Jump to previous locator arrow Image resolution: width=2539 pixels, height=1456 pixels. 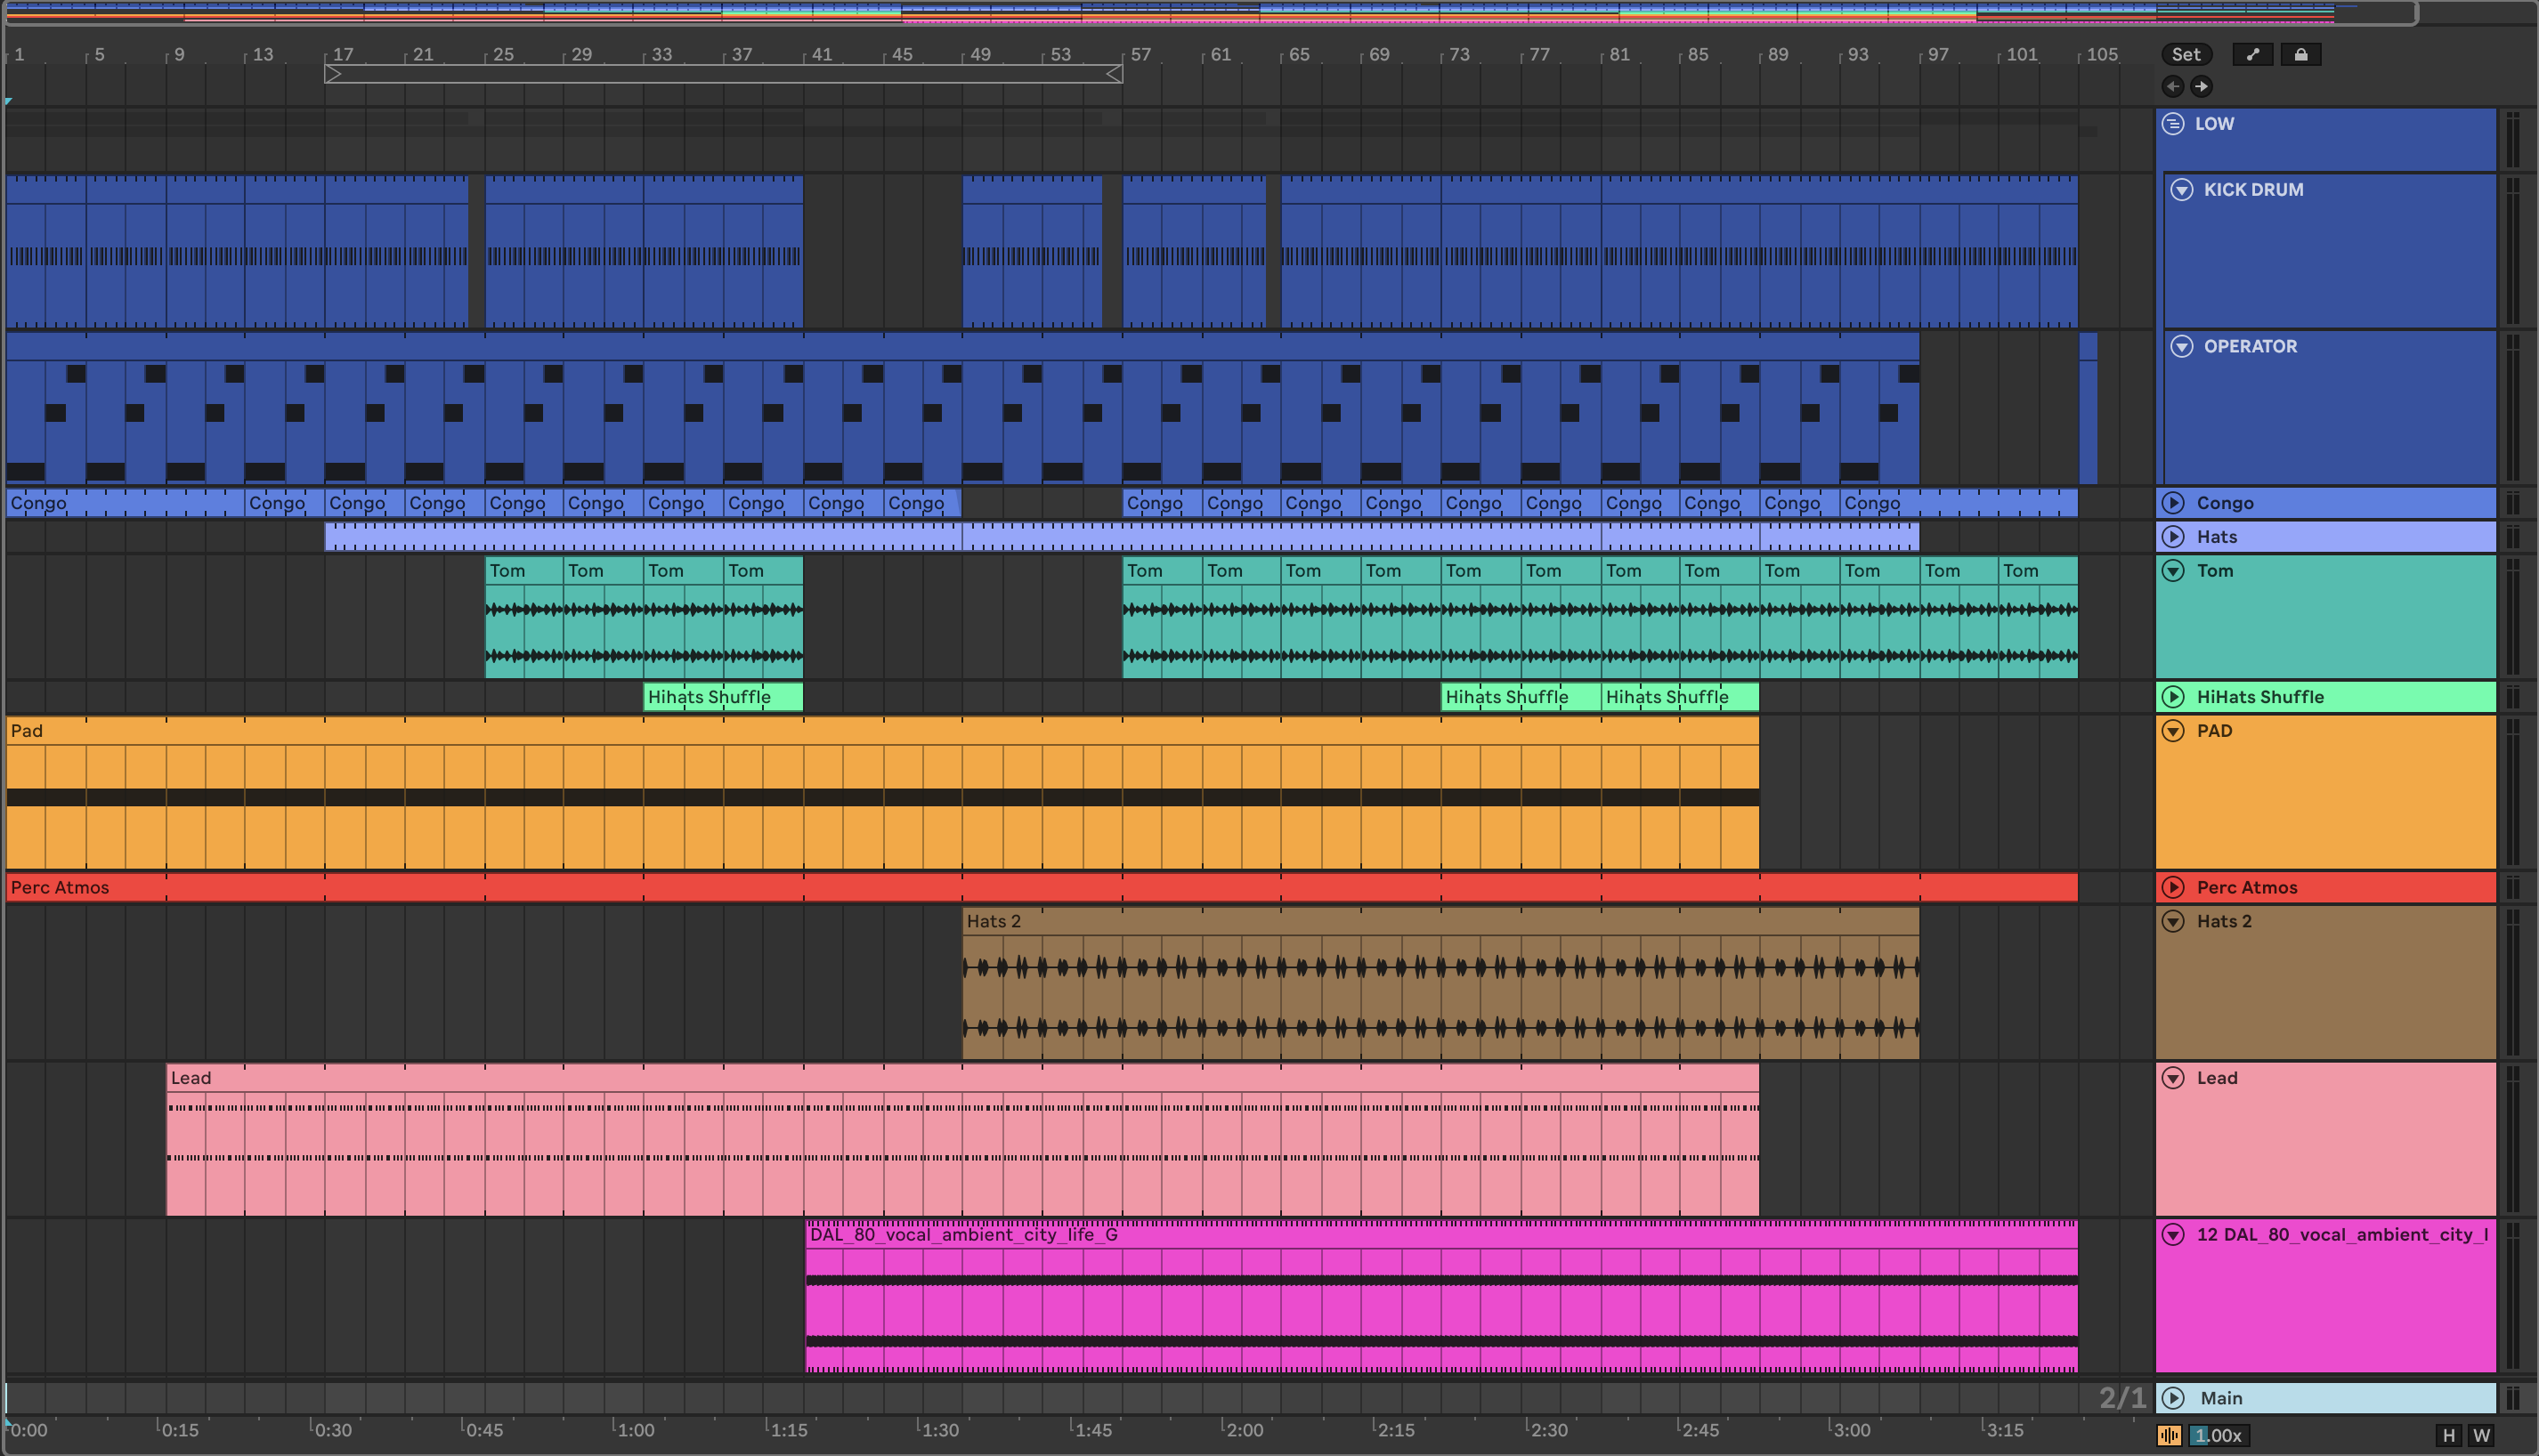pos(2172,87)
